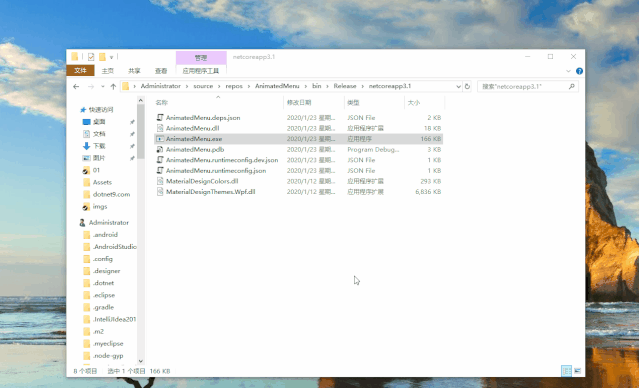Screen dimensions: 639x388
Task: Open the Quick Access Toolbar customize dropdown
Action: (x=111, y=57)
